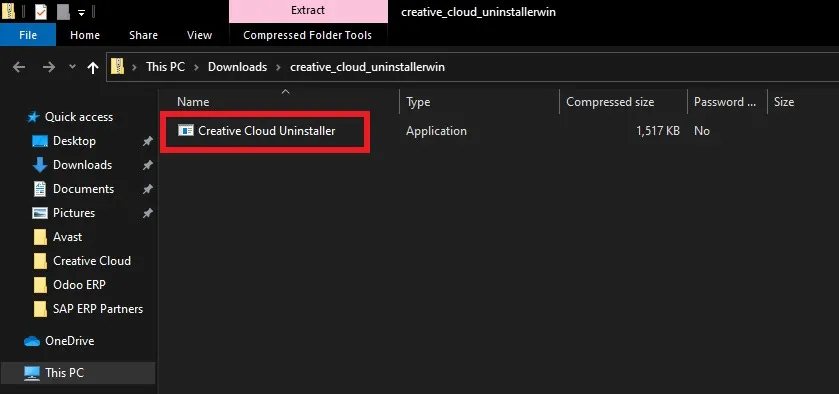Click the 1,517 KB compressed size value

(x=658, y=131)
